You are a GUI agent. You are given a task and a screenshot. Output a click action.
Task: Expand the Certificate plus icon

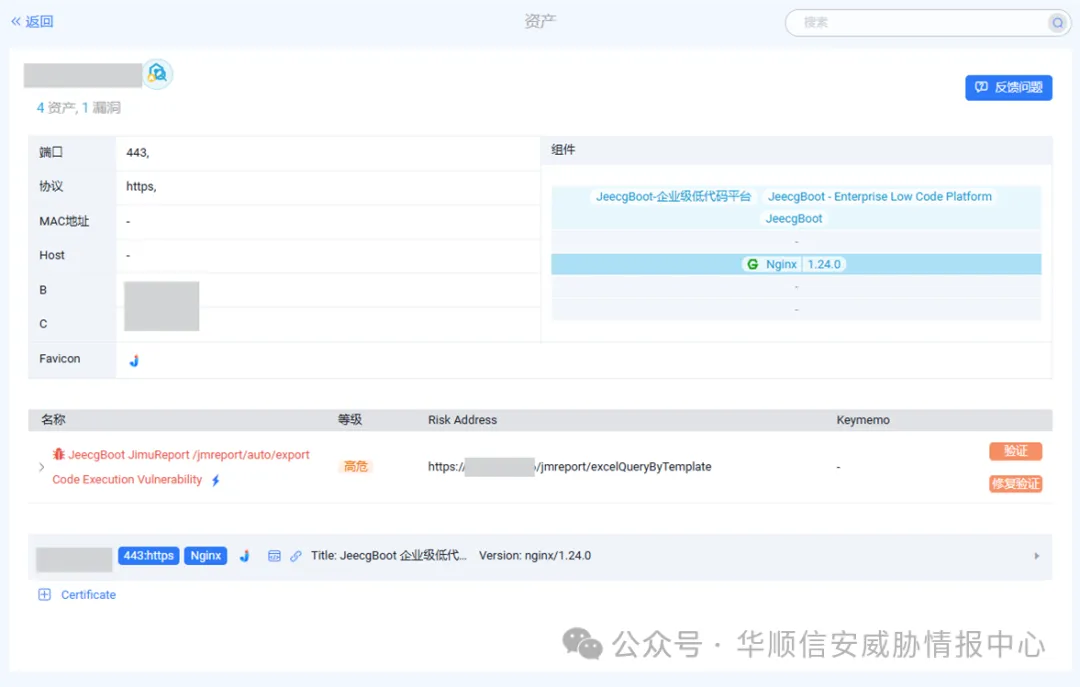(44, 595)
